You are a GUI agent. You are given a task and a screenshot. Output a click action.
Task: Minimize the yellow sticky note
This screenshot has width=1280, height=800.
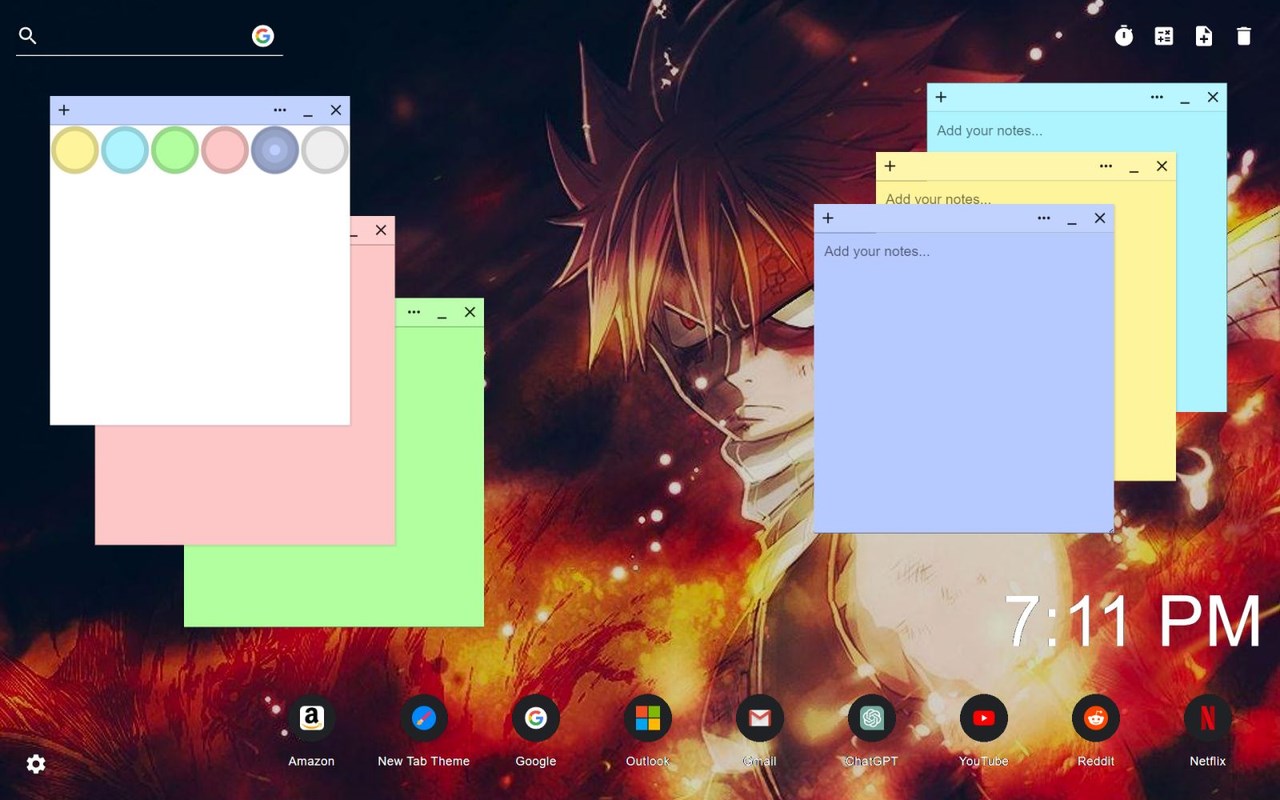[x=1134, y=167]
